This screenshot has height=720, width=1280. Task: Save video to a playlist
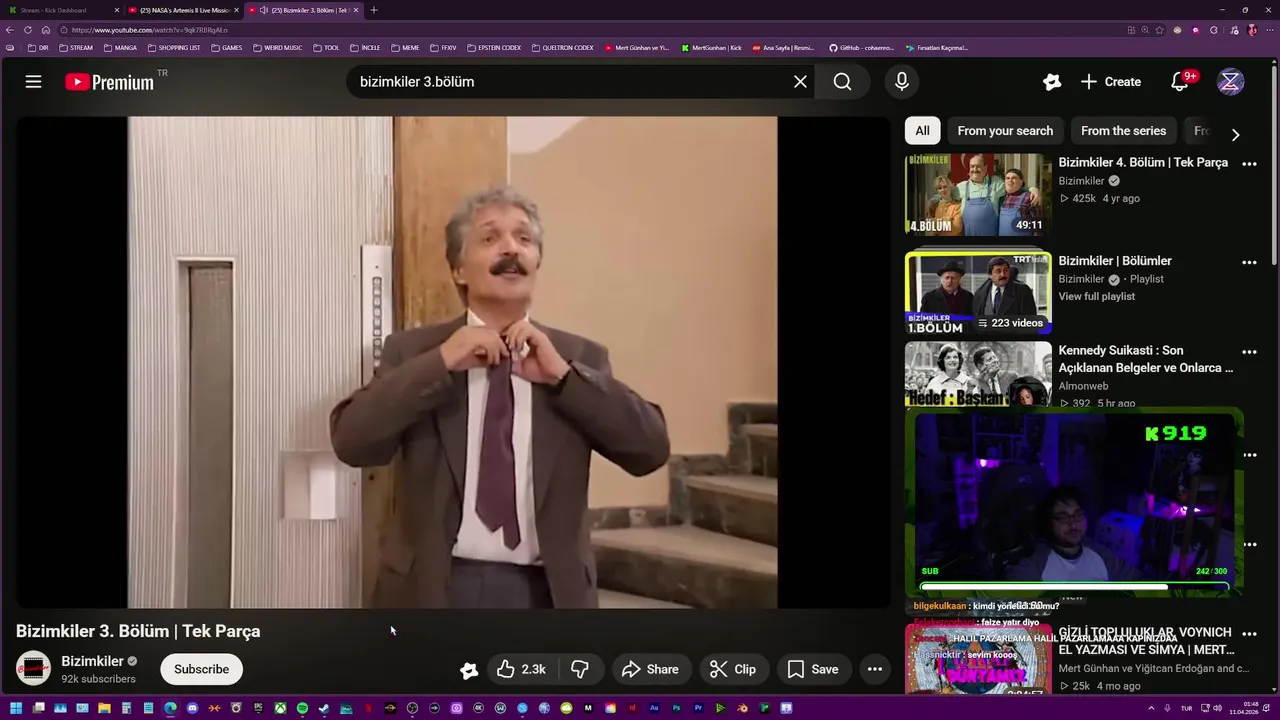[813, 669]
